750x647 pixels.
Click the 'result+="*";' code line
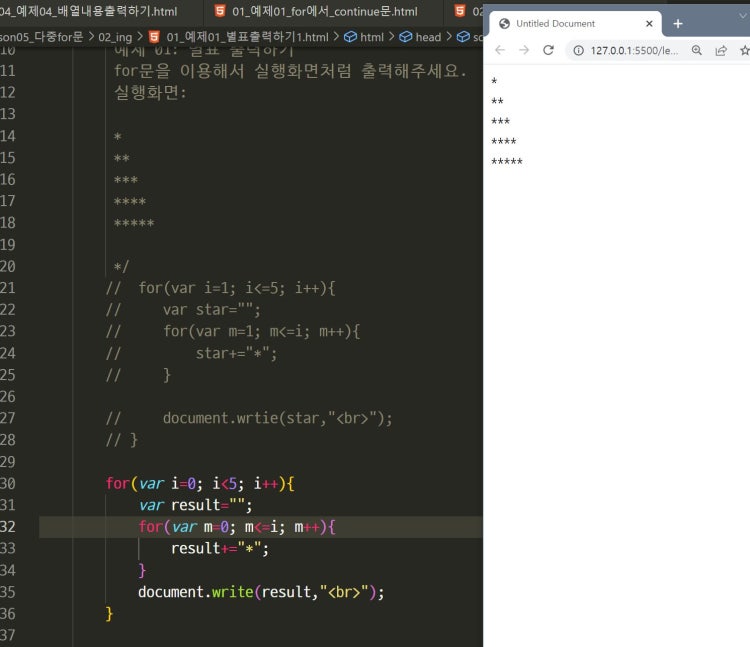[x=220, y=548]
